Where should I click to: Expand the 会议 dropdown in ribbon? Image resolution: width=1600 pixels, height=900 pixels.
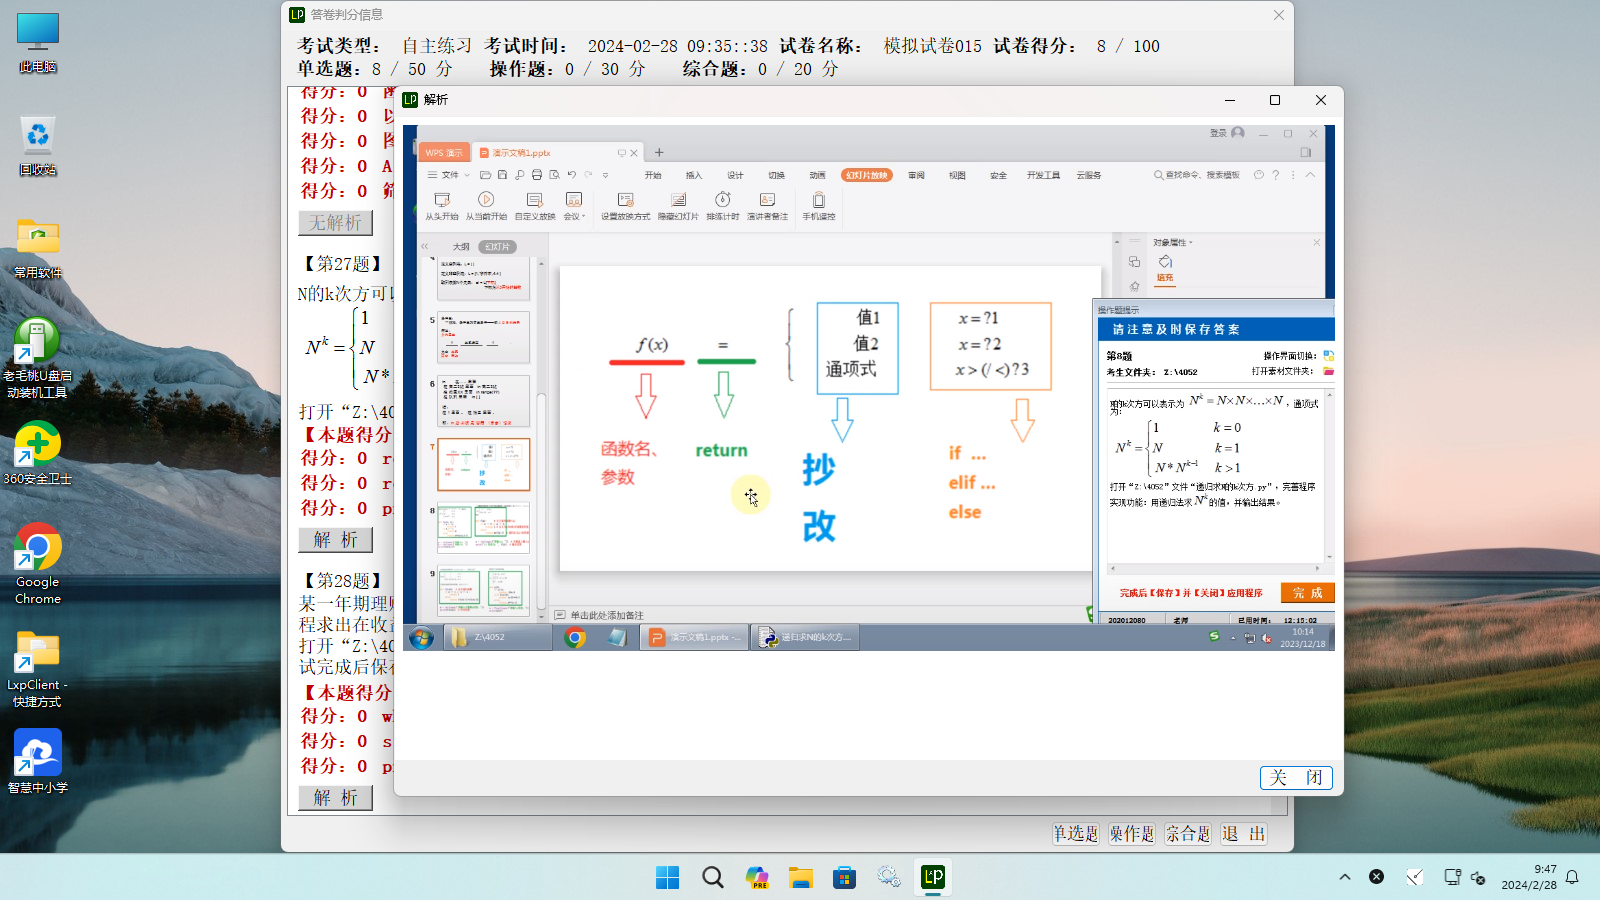pos(574,206)
